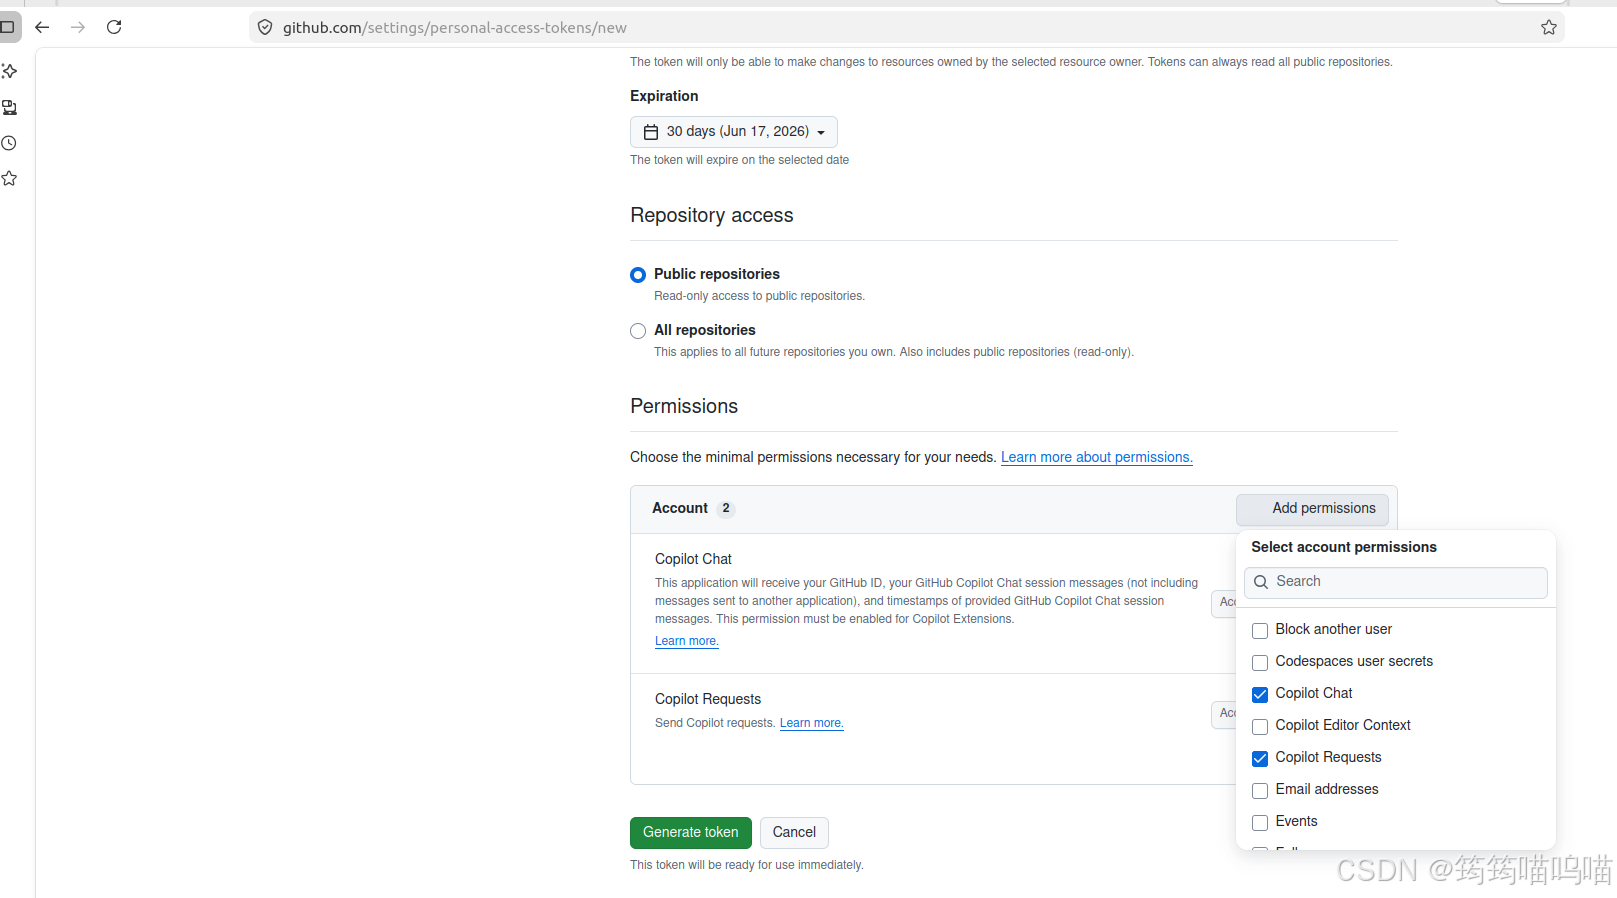Open the Learn more about permissions link
Image resolution: width=1617 pixels, height=898 pixels.
coord(1097,457)
